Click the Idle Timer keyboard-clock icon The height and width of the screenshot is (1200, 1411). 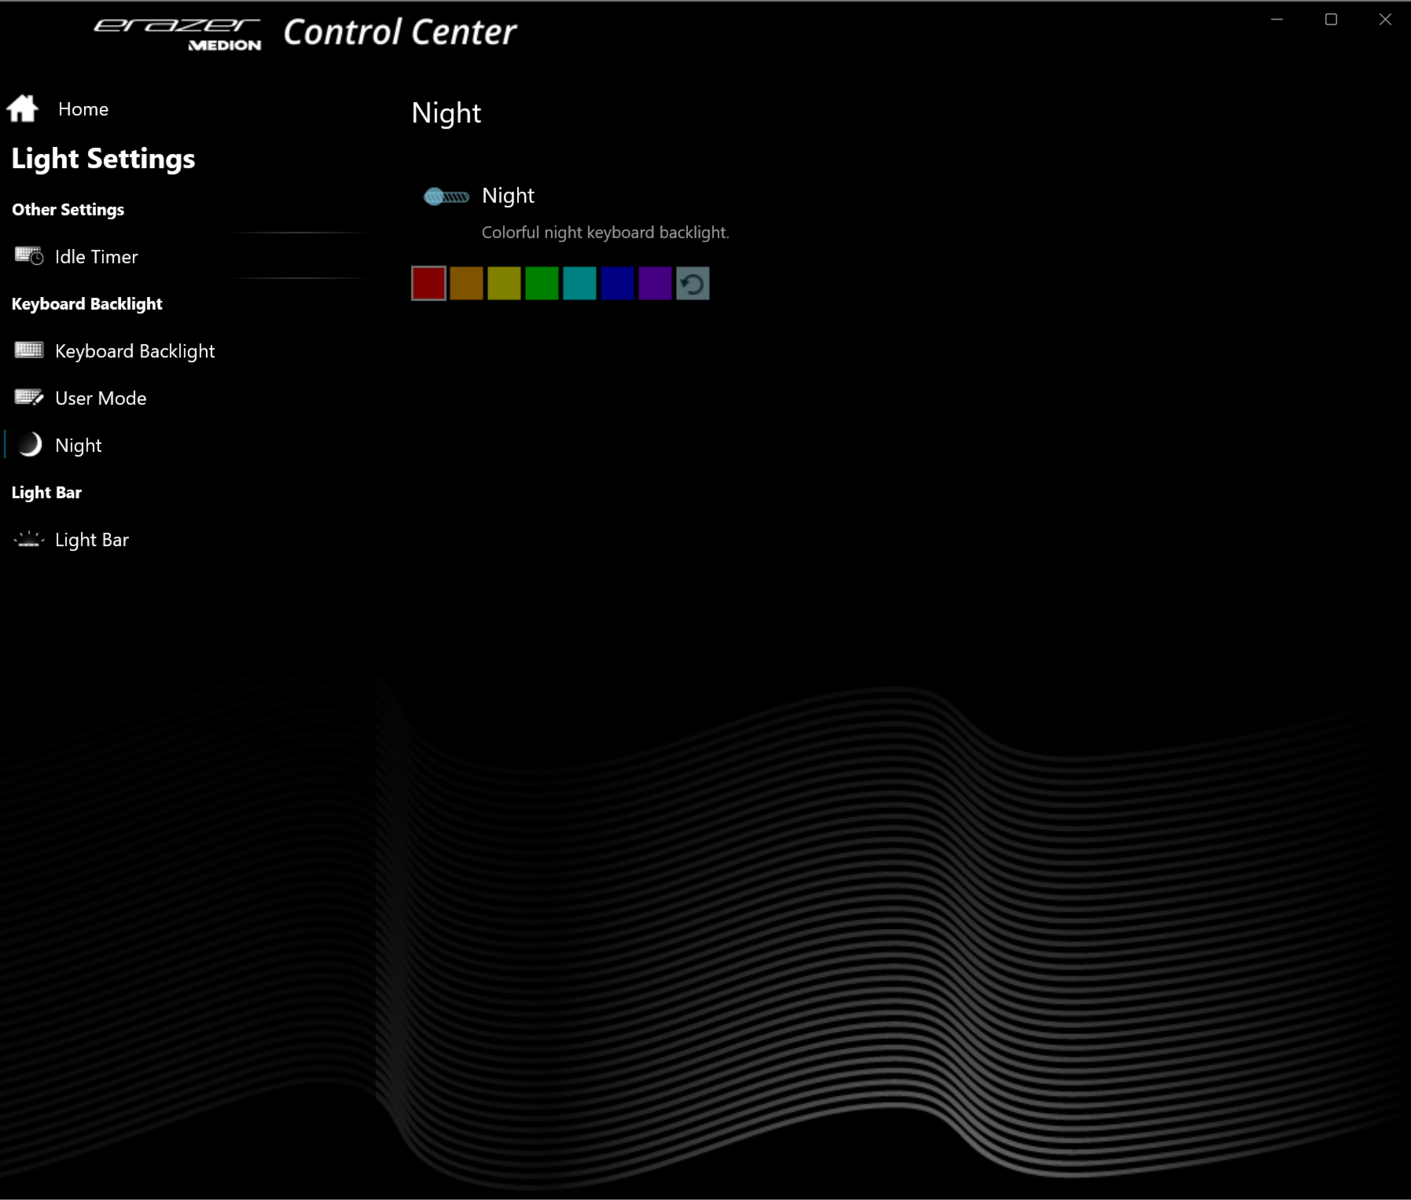(x=29, y=257)
